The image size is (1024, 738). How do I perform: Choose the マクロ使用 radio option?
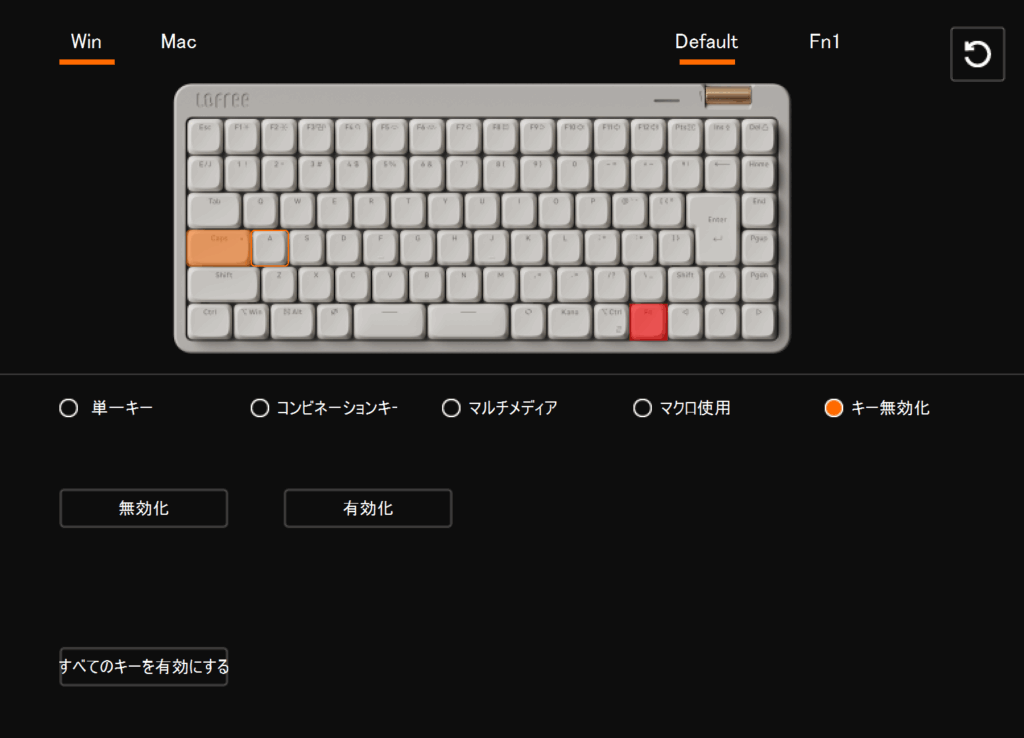(682, 408)
